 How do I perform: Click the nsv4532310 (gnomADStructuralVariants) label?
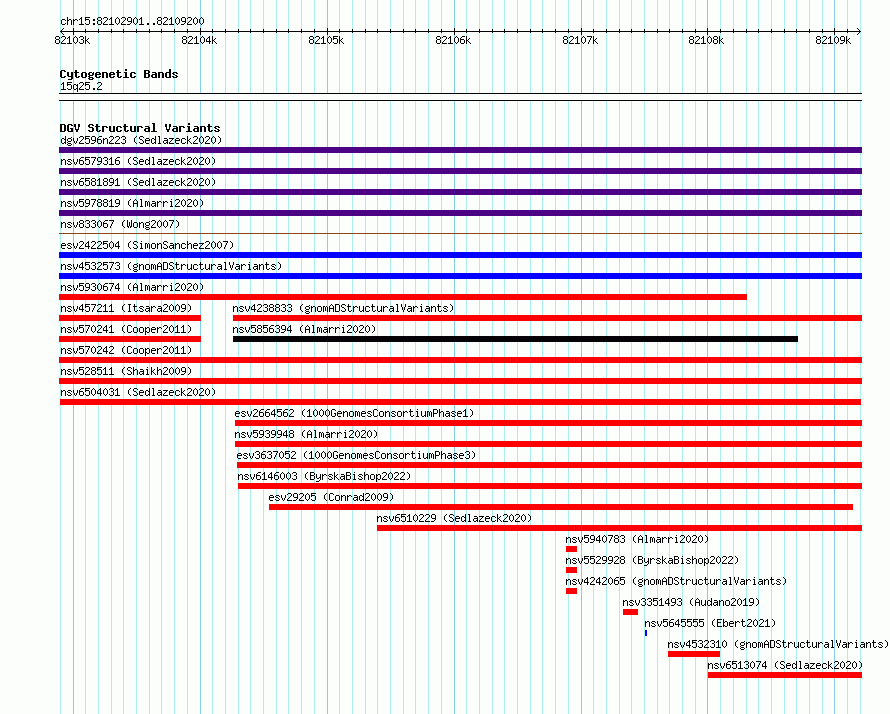click(x=778, y=644)
